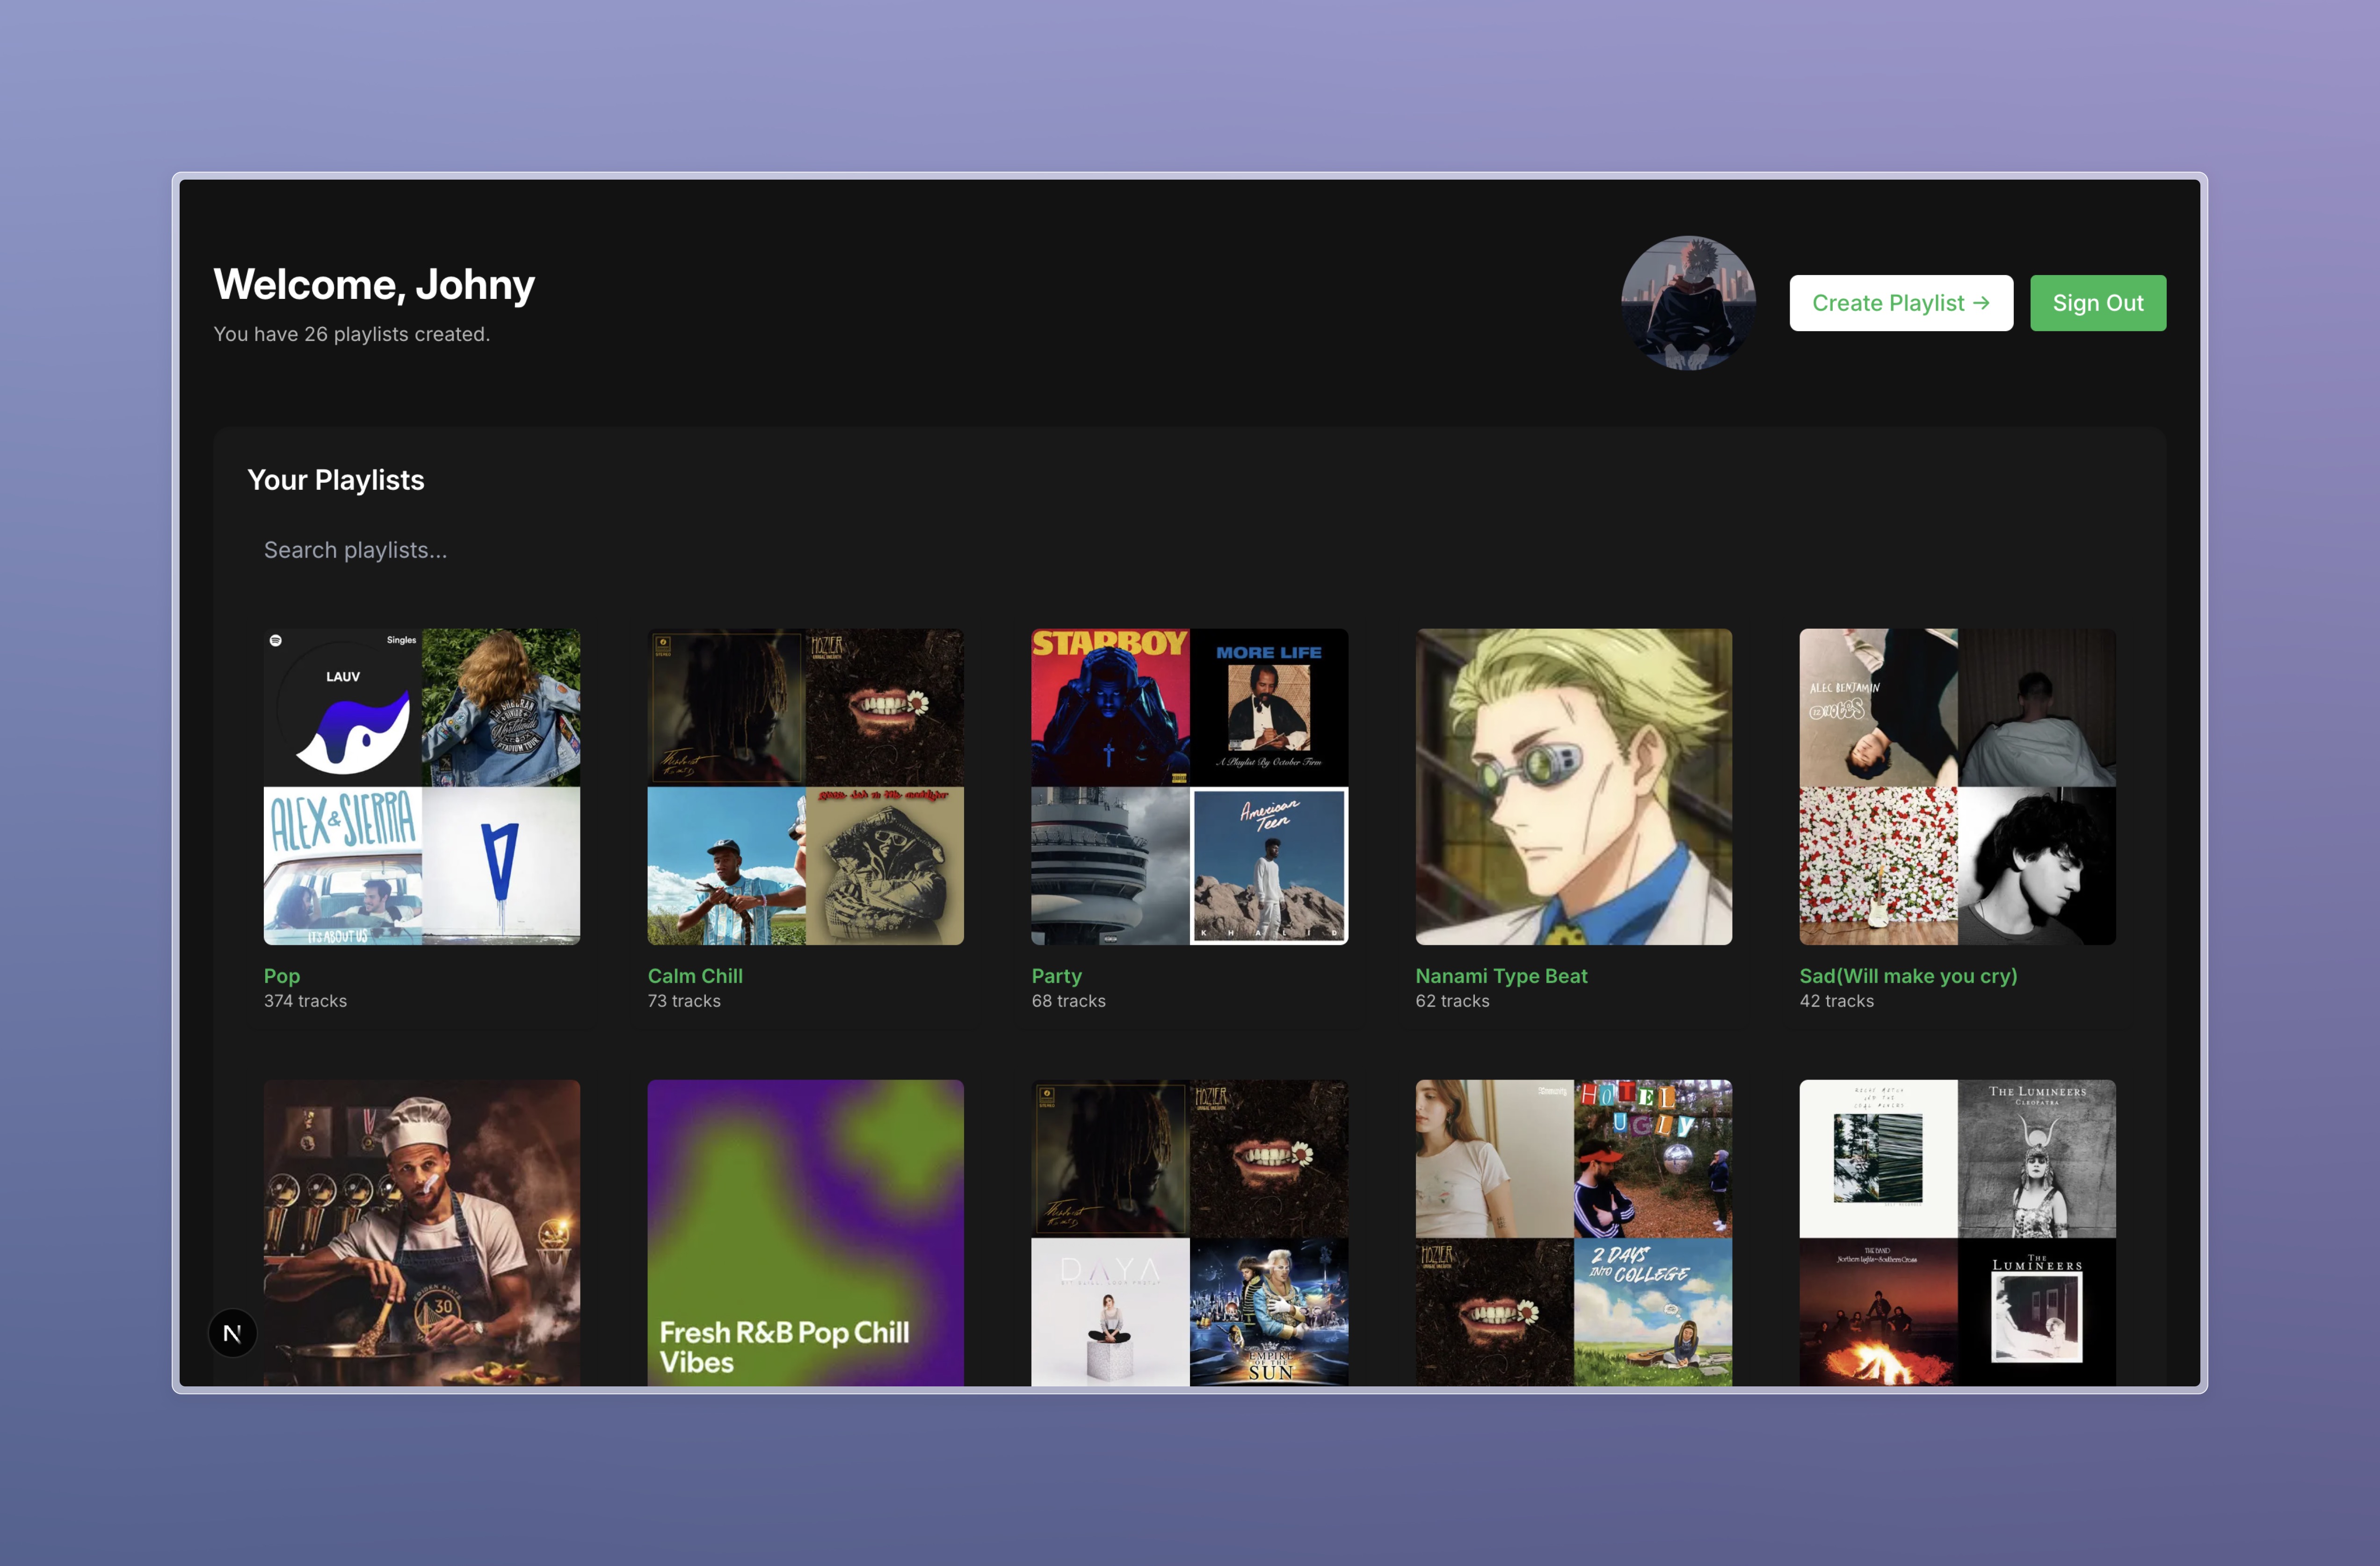Screen dimensions: 2380x1566
Task: Sign out using the green button
Action: click(2097, 303)
